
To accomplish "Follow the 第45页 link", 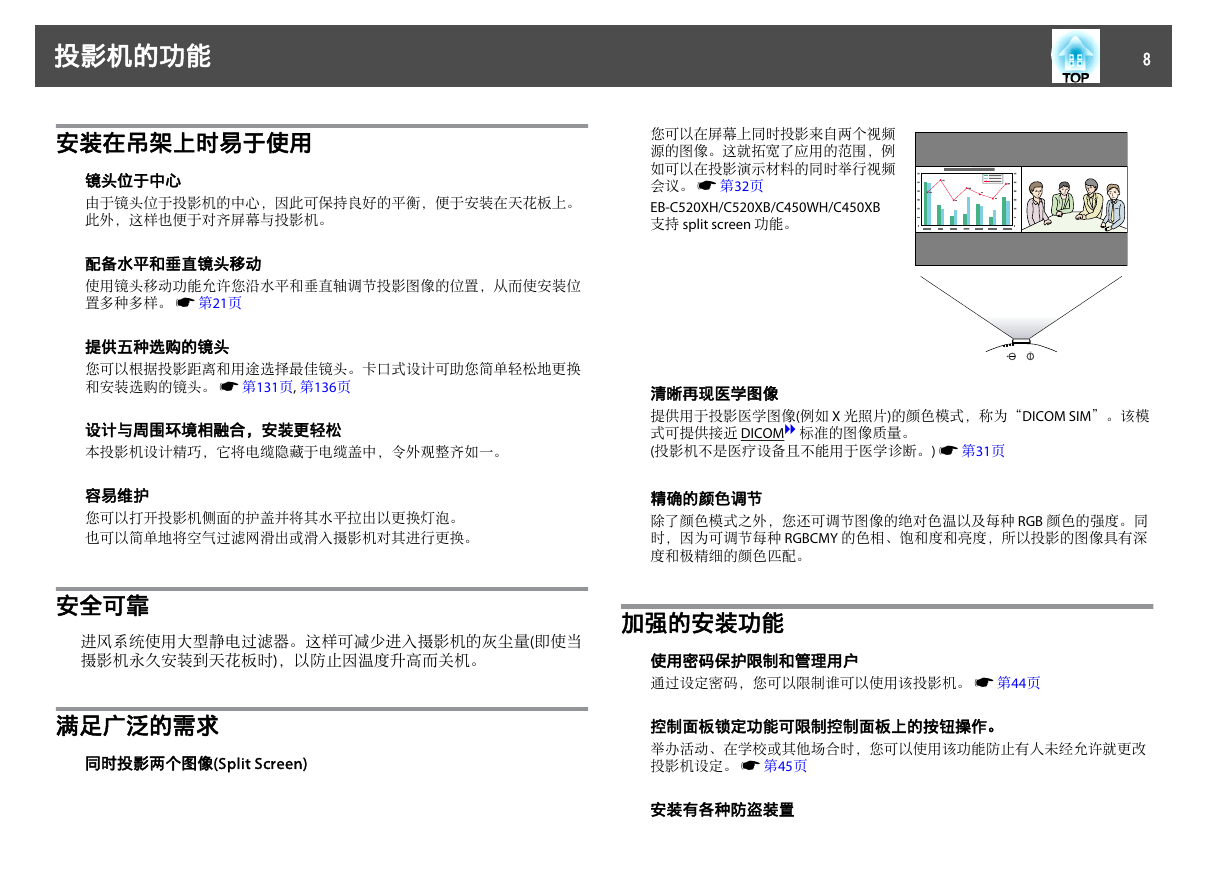I will pos(785,766).
